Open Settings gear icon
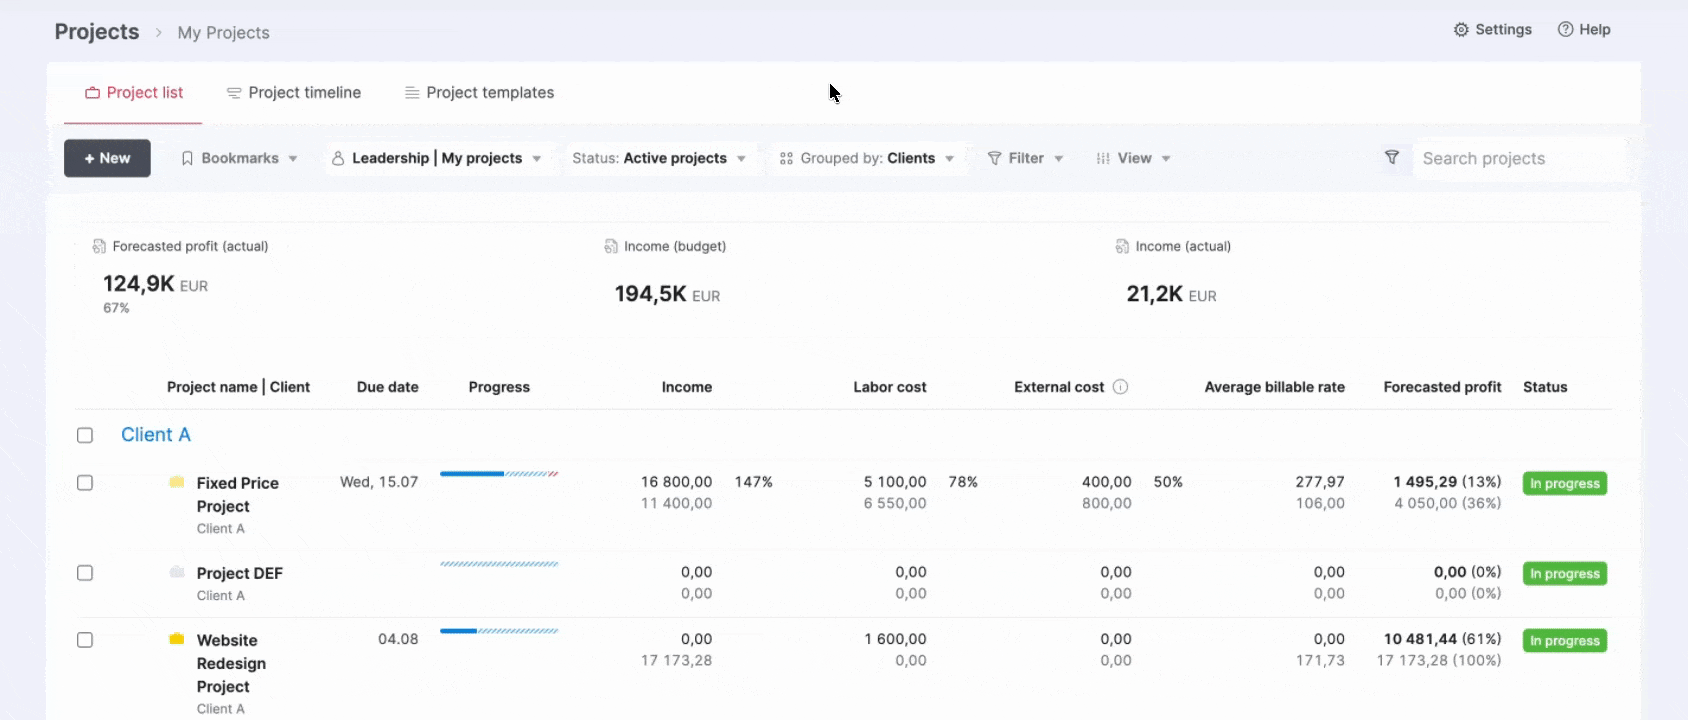 click(1461, 30)
